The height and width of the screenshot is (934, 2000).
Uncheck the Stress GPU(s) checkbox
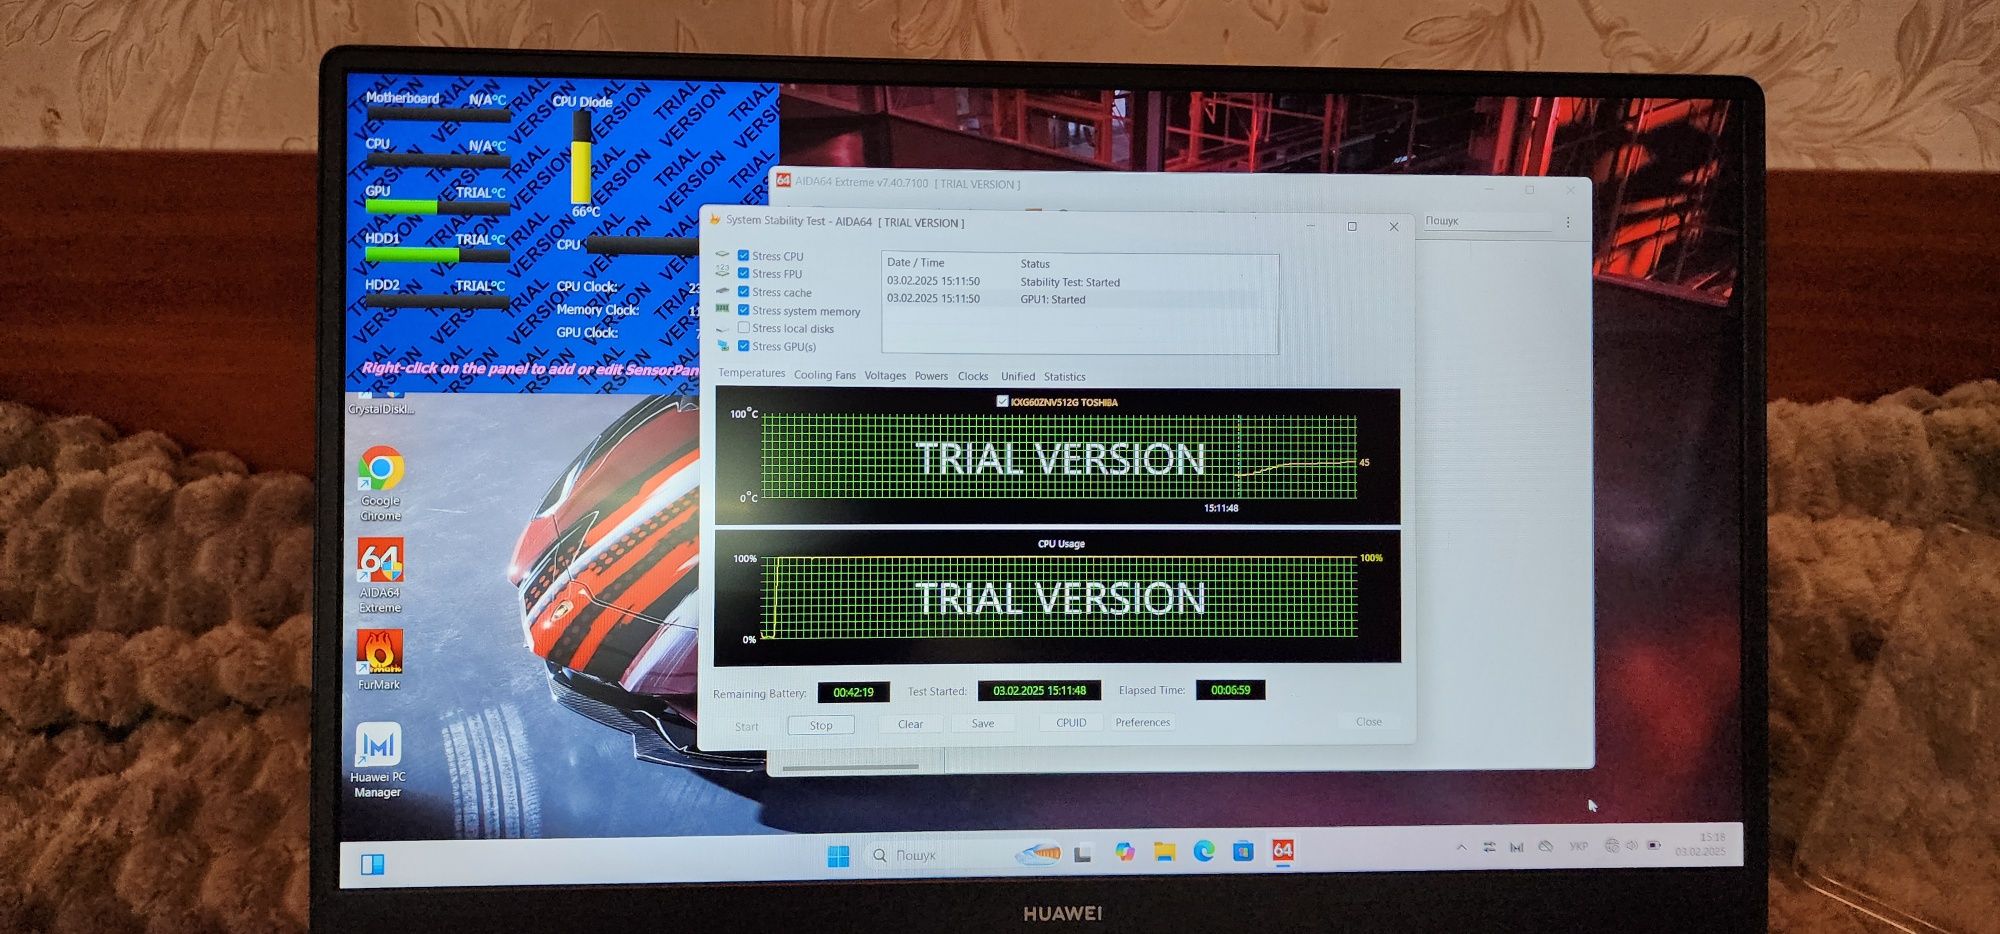coord(743,346)
